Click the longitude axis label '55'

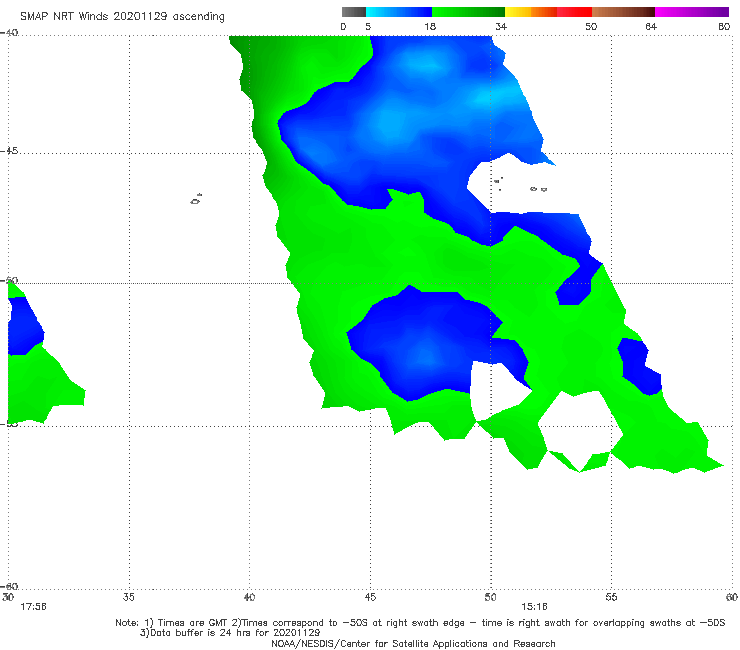611,597
